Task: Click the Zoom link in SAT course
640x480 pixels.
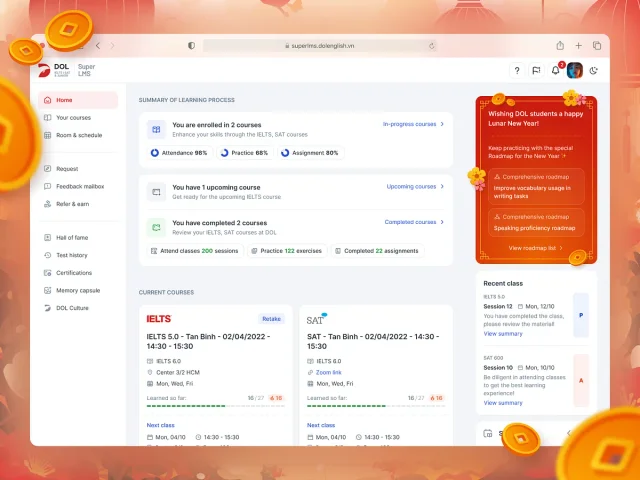Action: click(x=329, y=372)
